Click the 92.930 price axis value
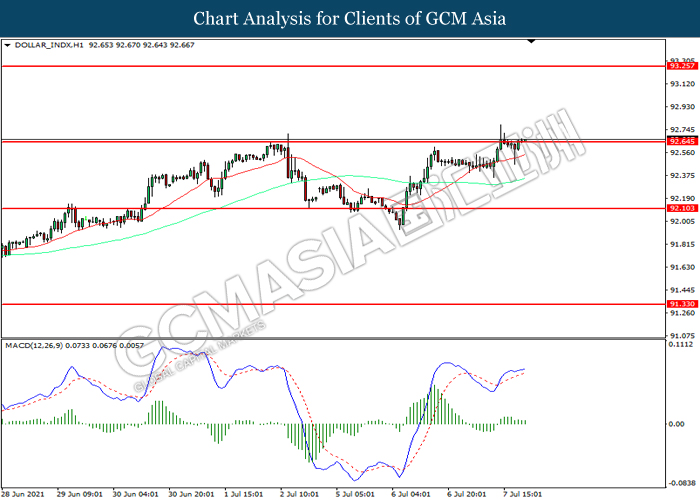This screenshot has height=500, width=700. (x=682, y=106)
